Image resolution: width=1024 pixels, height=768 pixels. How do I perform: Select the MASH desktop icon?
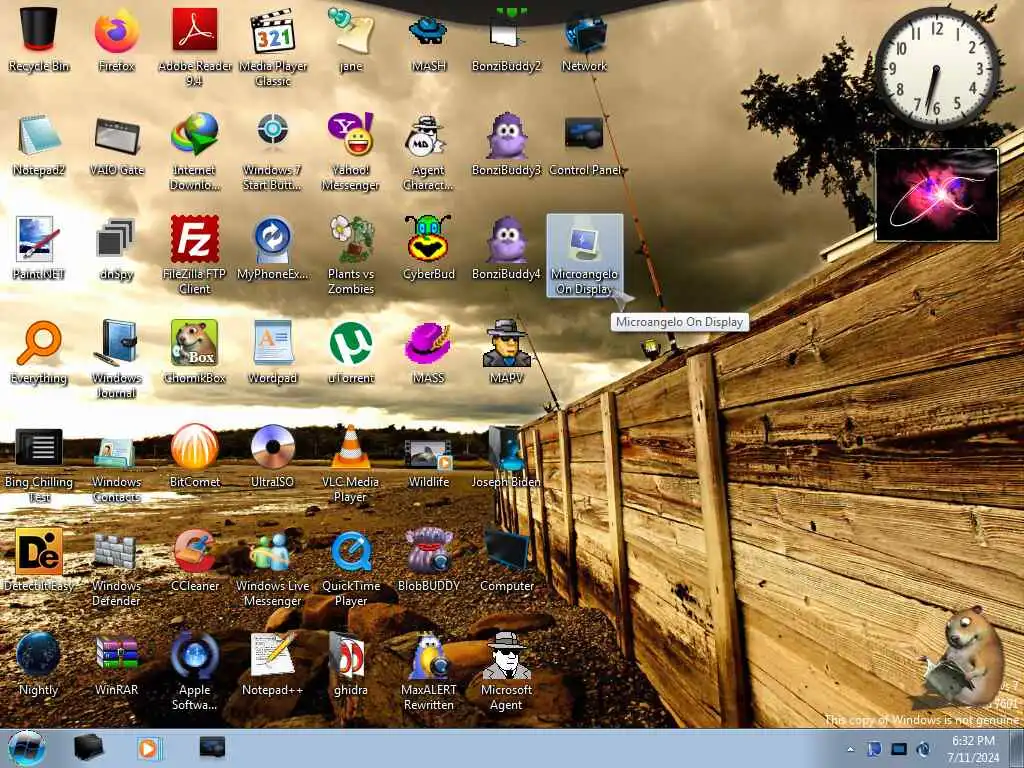pyautogui.click(x=428, y=40)
